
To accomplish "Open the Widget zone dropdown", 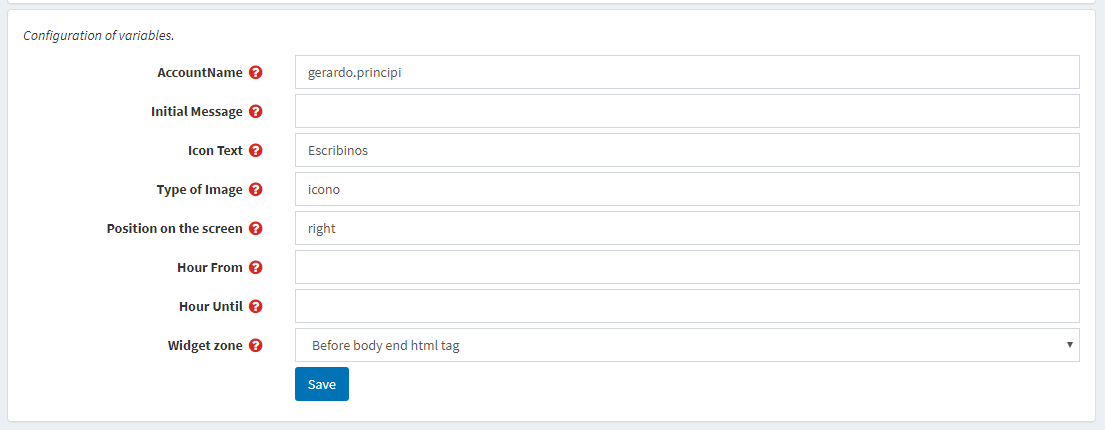I will pyautogui.click(x=687, y=345).
